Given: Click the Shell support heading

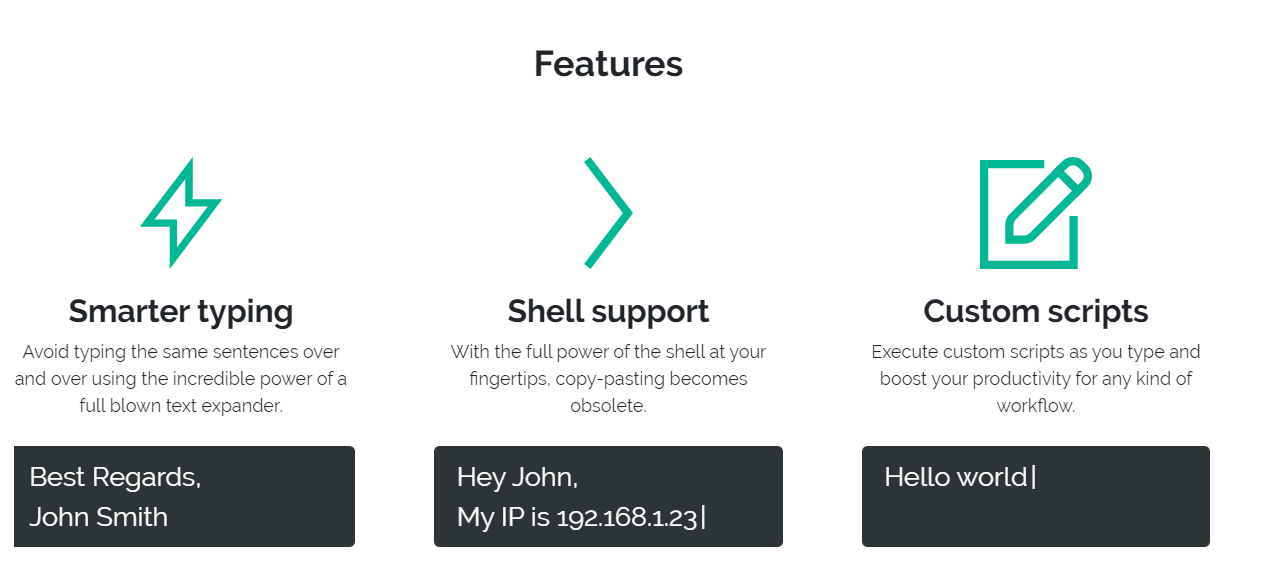Looking at the screenshot, I should click(608, 311).
